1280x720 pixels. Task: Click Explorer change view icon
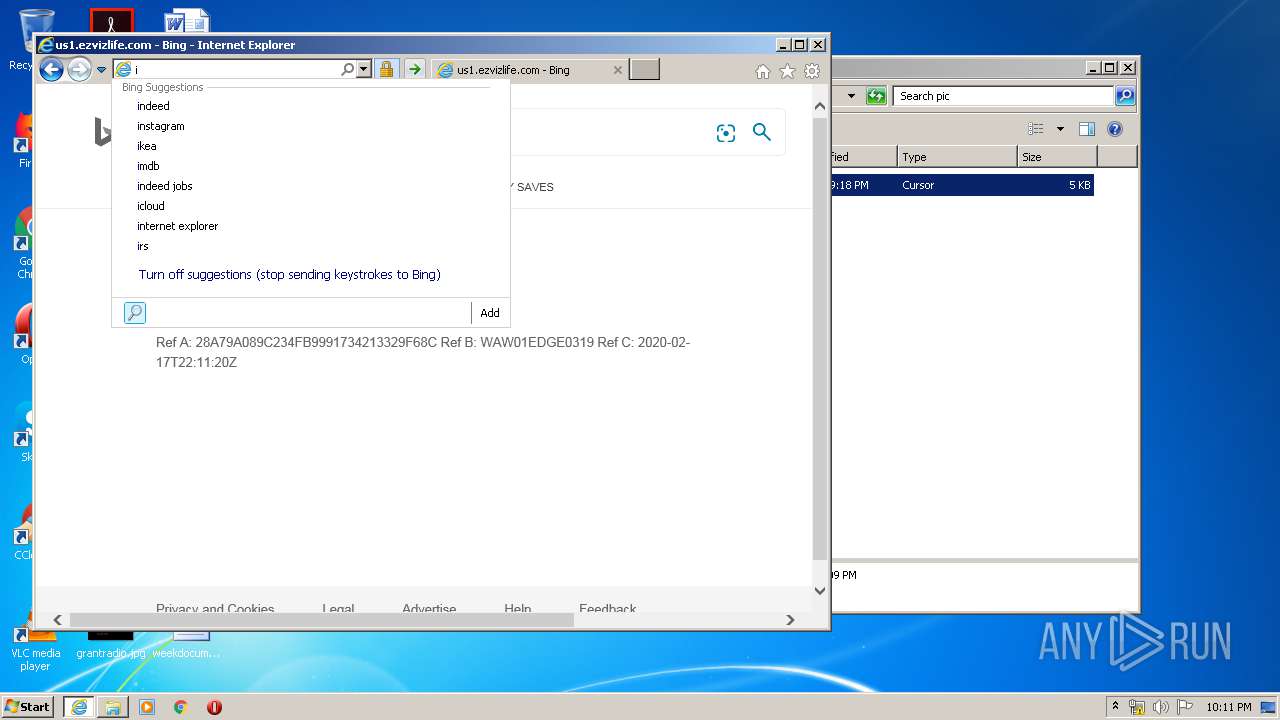point(1036,129)
